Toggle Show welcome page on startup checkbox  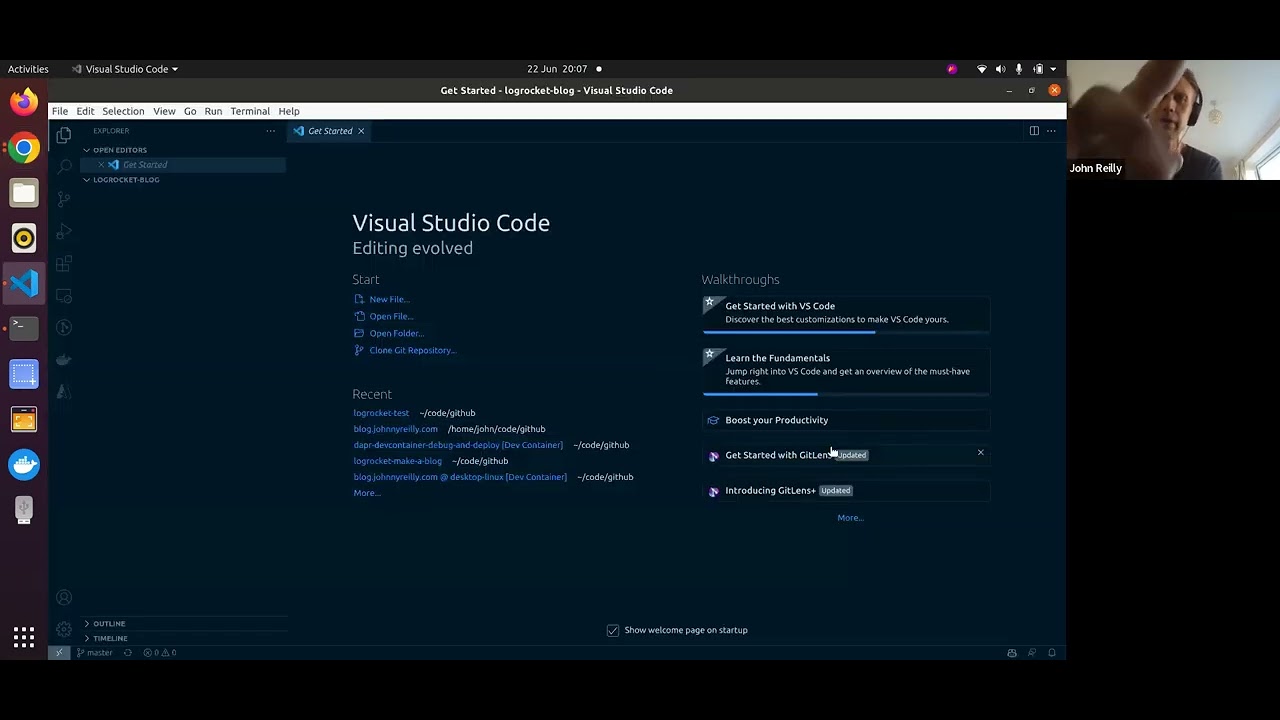pyautogui.click(x=613, y=630)
